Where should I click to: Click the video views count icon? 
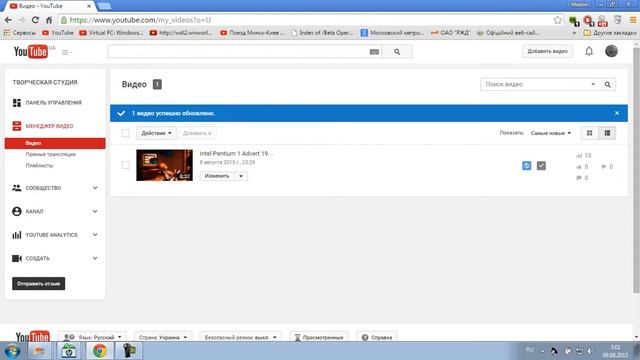coord(579,156)
